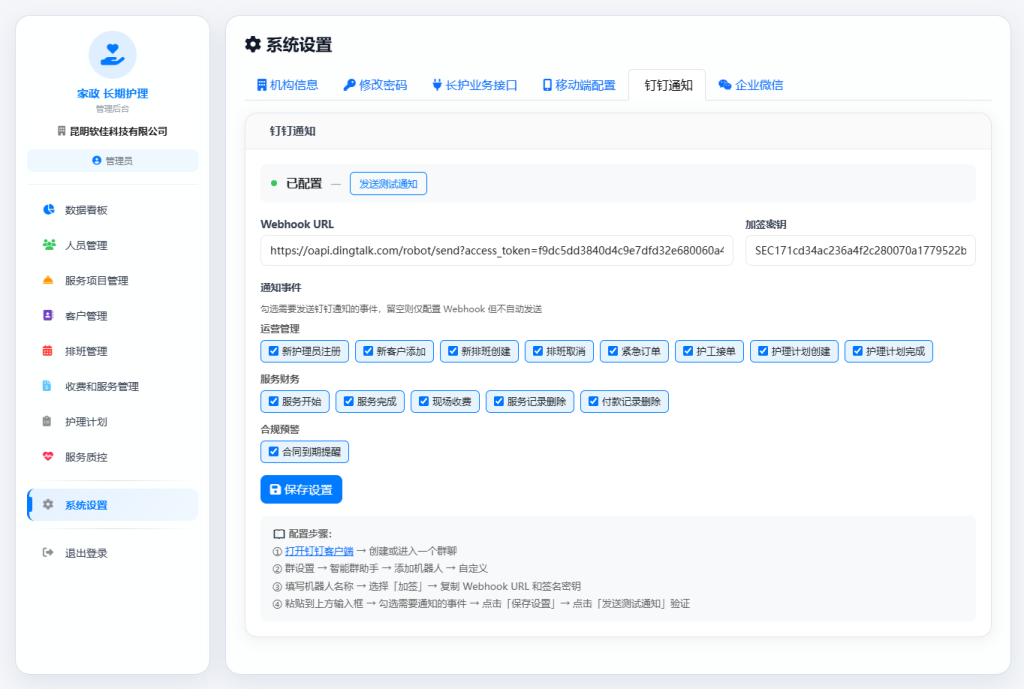
Task: Click the Webhook URL input field
Action: coord(497,251)
